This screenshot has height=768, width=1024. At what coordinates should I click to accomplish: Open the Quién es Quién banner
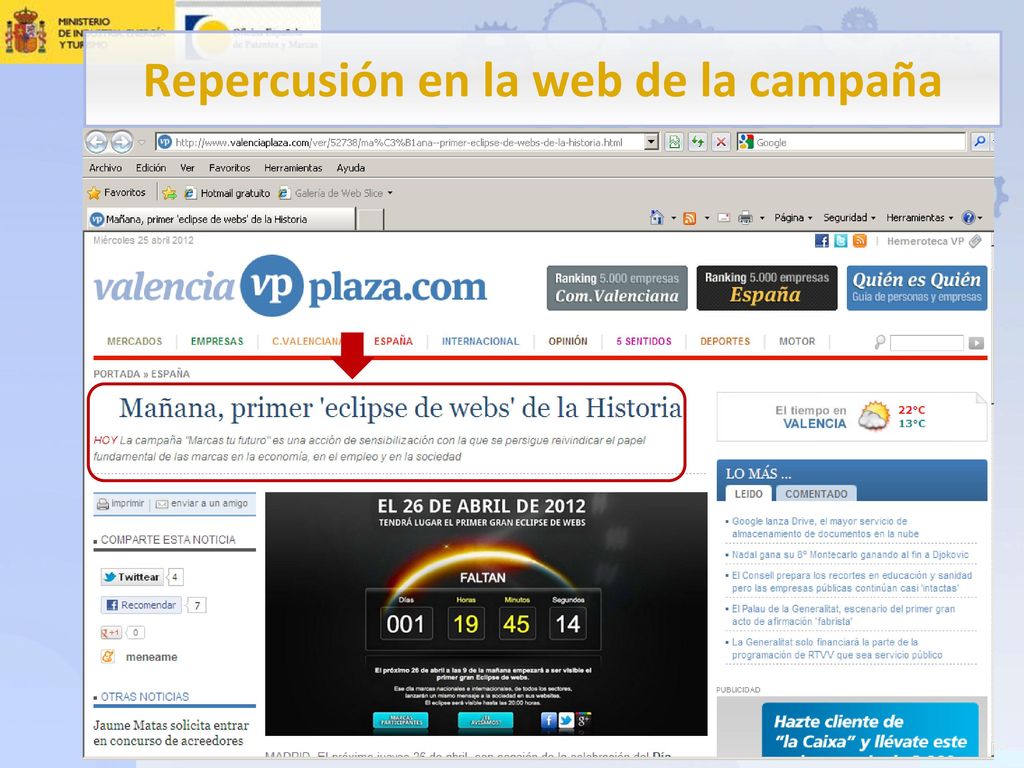917,287
